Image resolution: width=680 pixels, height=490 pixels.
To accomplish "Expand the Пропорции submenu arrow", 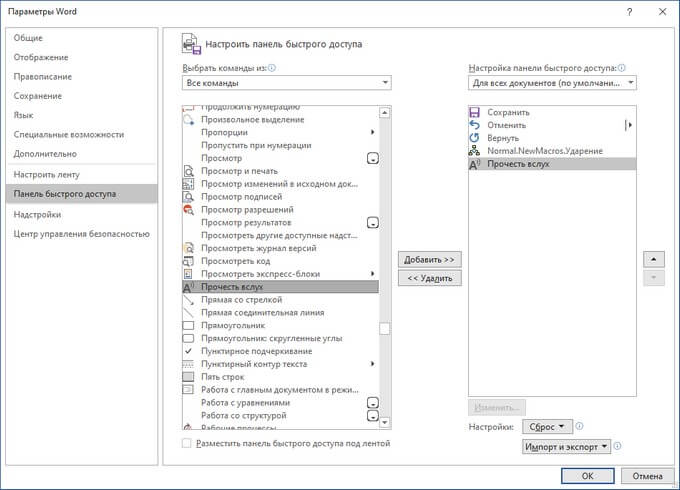I will 372,132.
